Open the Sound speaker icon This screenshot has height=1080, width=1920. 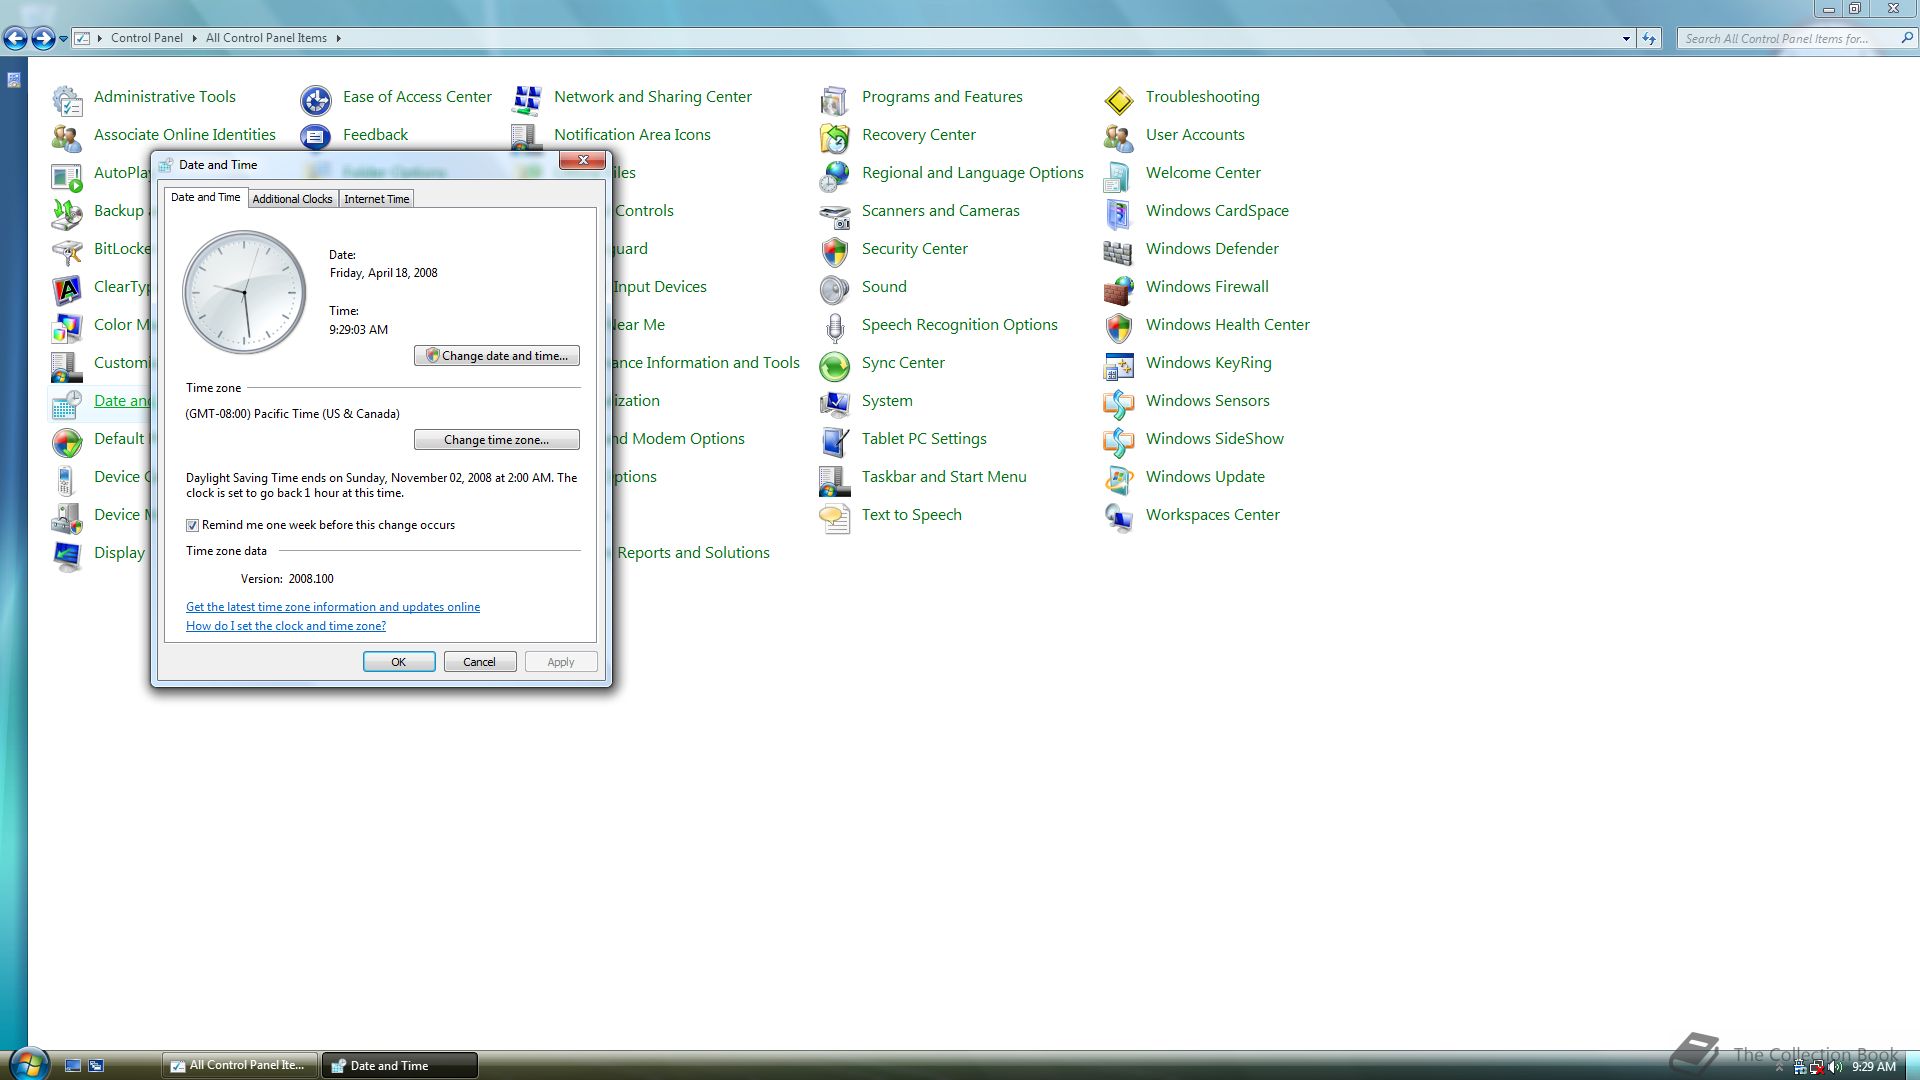835,289
